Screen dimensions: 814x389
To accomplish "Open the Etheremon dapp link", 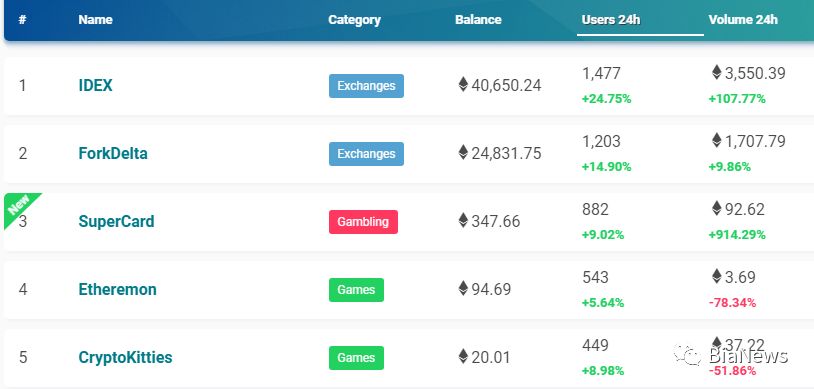I will coord(117,289).
